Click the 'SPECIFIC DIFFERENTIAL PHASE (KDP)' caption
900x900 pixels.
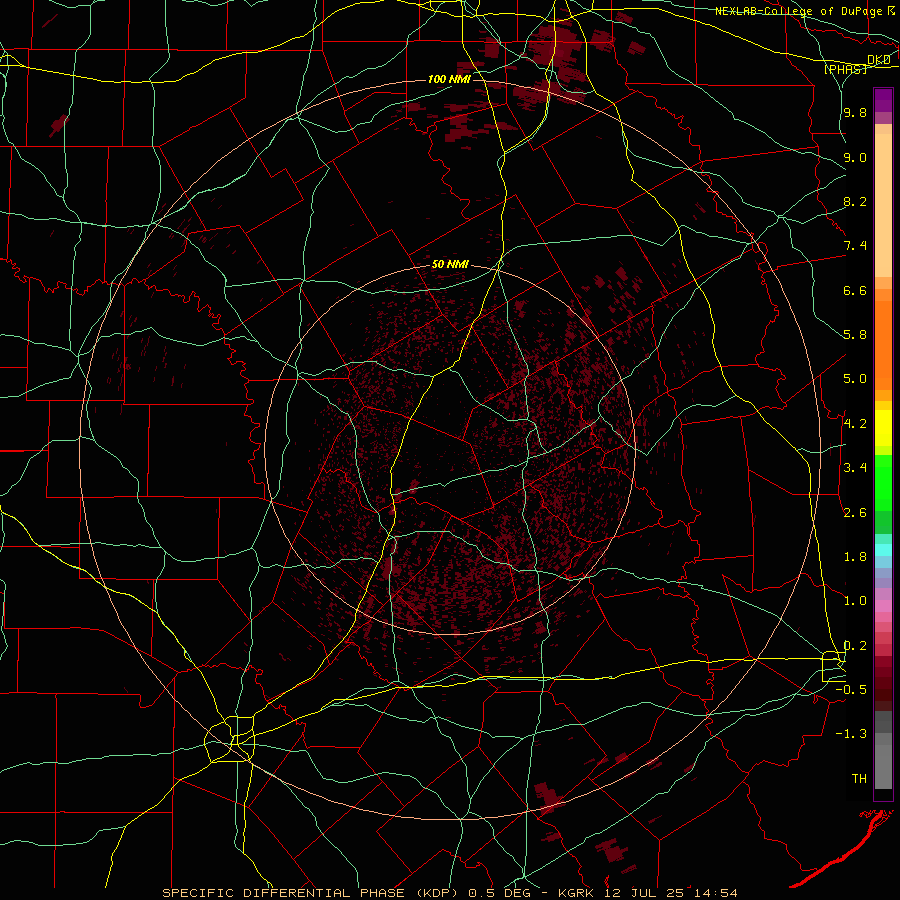[311, 893]
